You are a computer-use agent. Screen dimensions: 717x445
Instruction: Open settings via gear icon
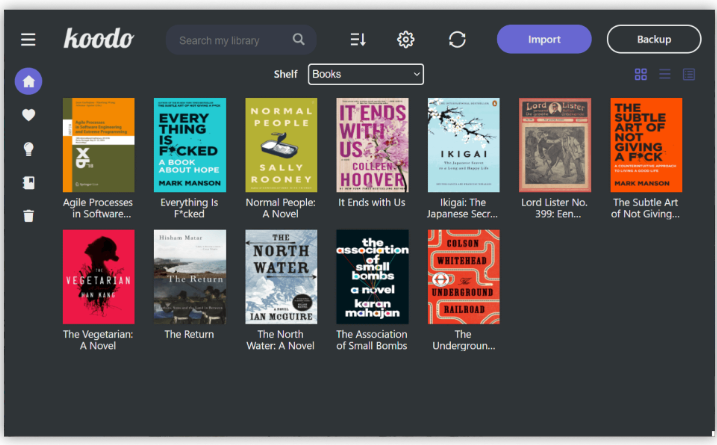click(406, 40)
